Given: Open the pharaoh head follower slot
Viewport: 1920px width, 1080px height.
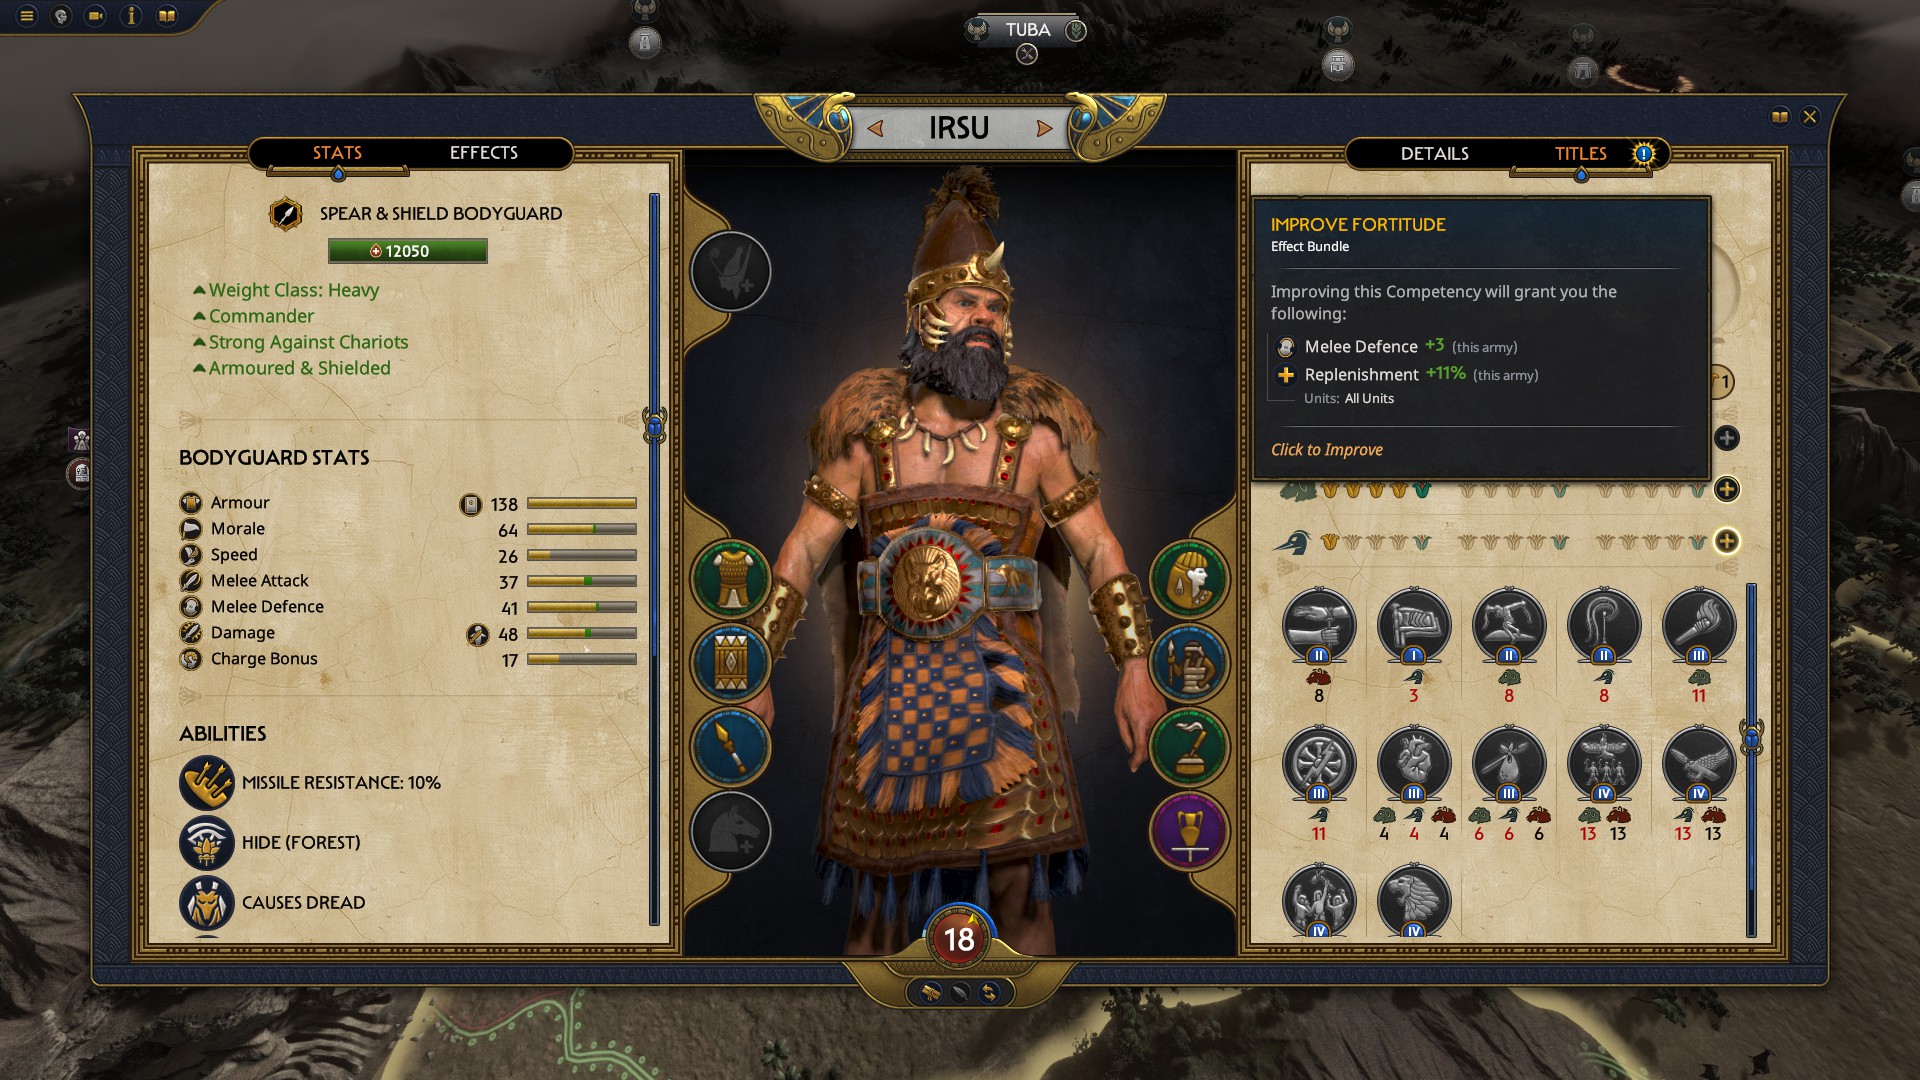Looking at the screenshot, I should tap(1189, 579).
